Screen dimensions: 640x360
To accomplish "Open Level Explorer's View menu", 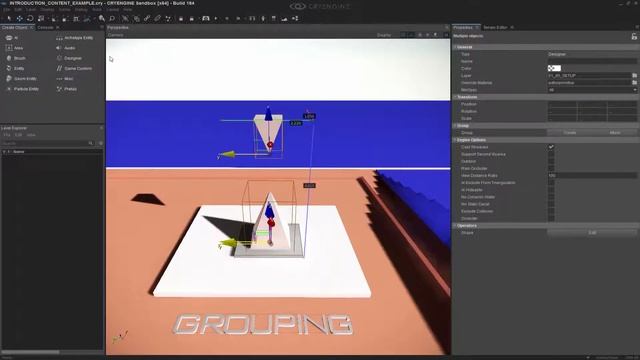I will [x=31, y=135].
